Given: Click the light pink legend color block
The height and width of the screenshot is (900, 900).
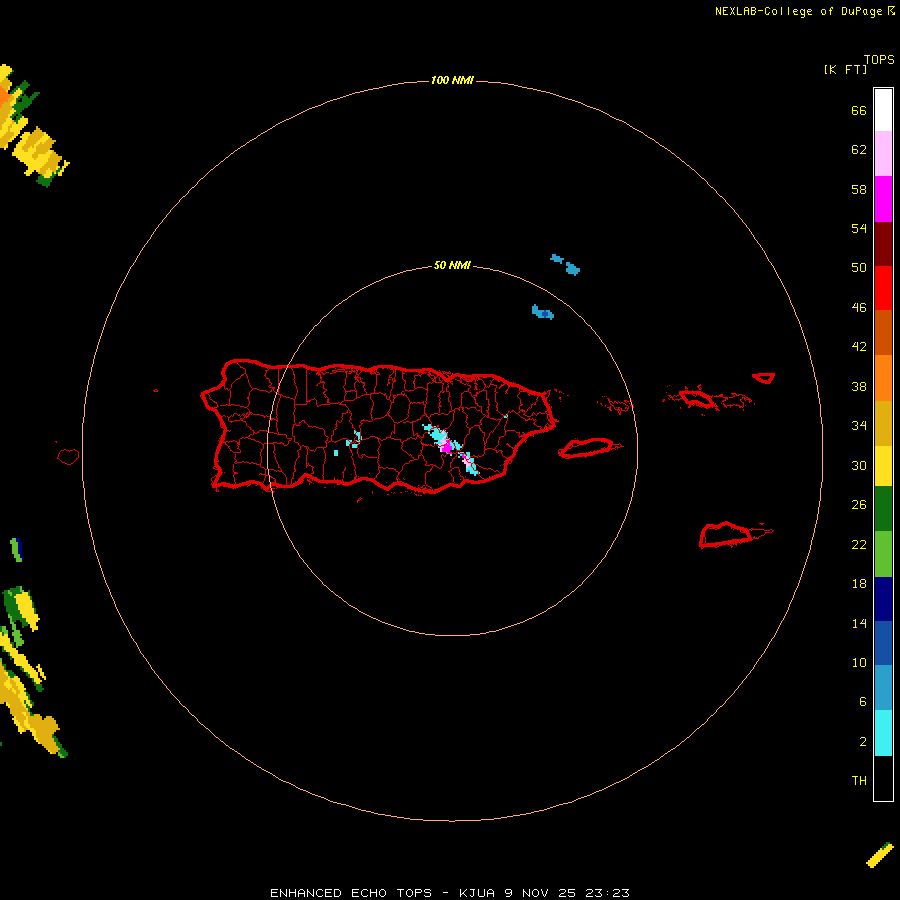Looking at the screenshot, I should 883,154.
